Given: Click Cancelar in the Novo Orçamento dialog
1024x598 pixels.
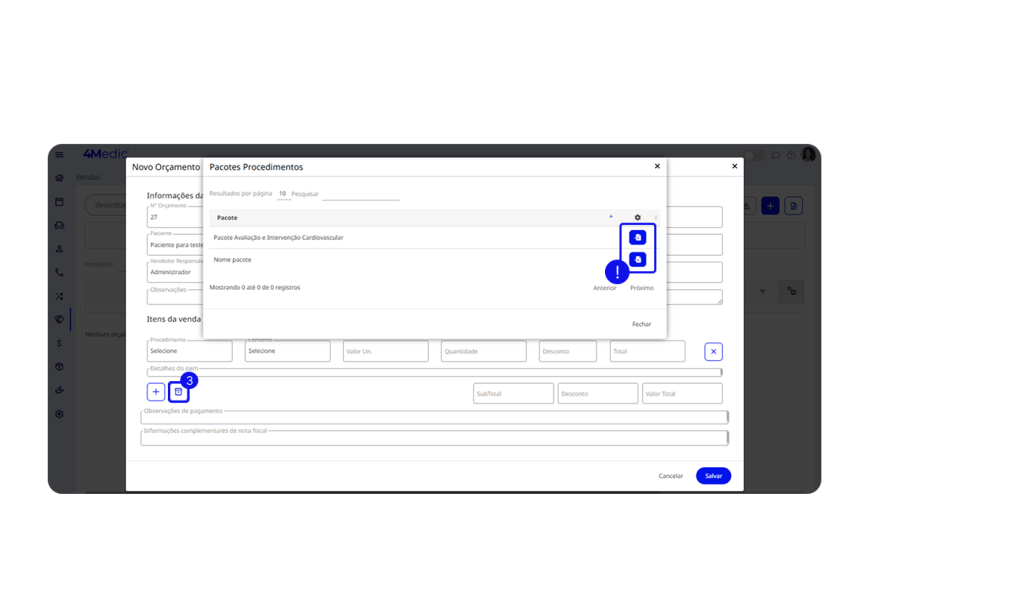Looking at the screenshot, I should (670, 476).
